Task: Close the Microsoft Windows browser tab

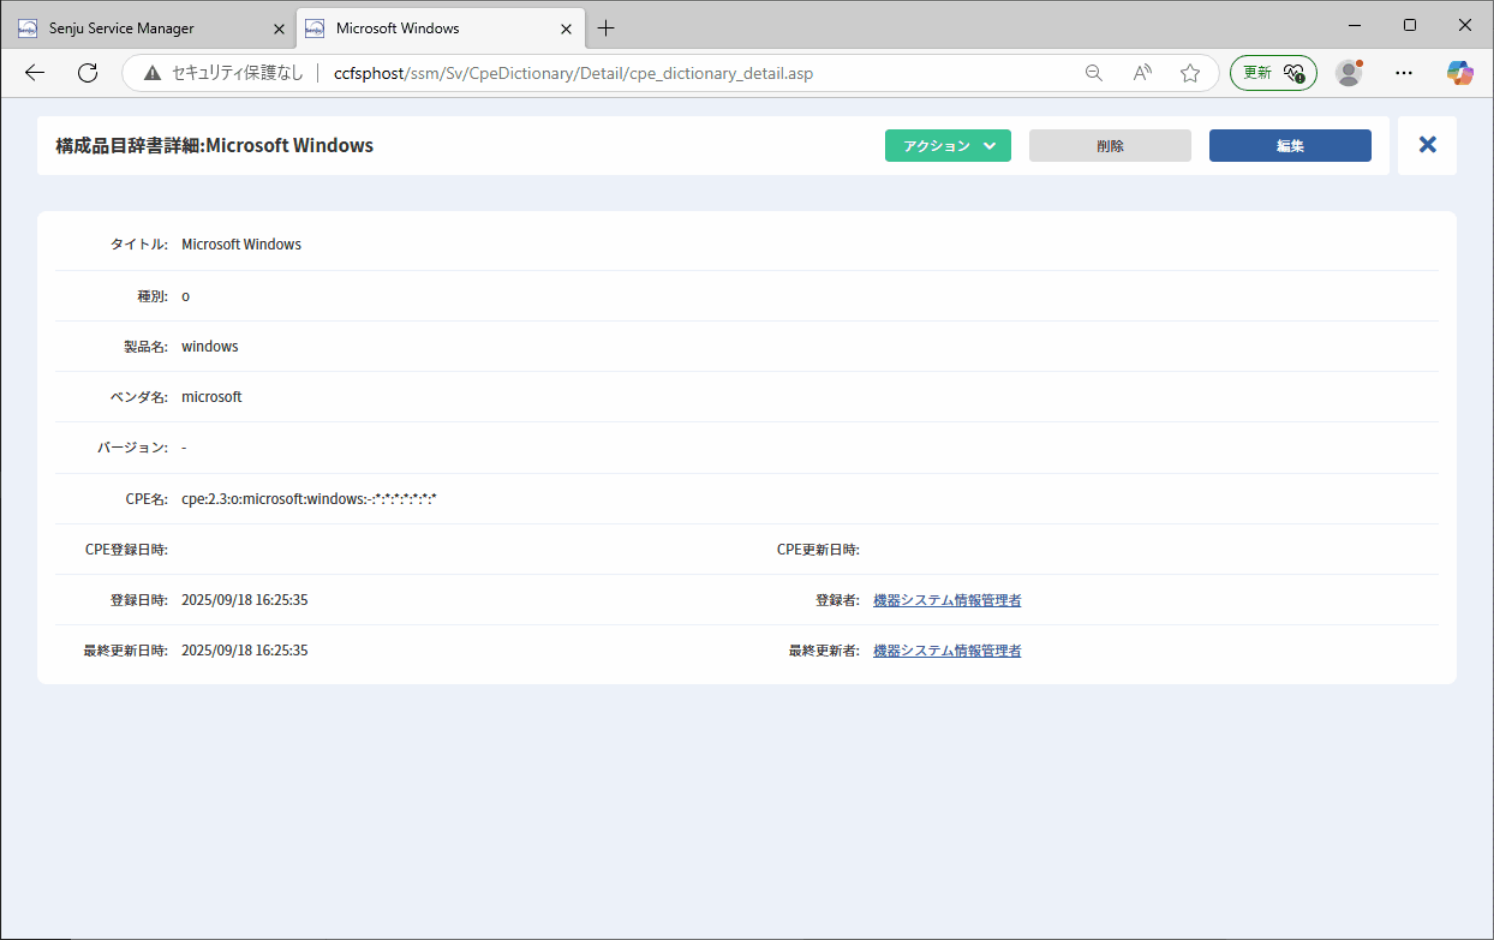Action: (x=566, y=29)
